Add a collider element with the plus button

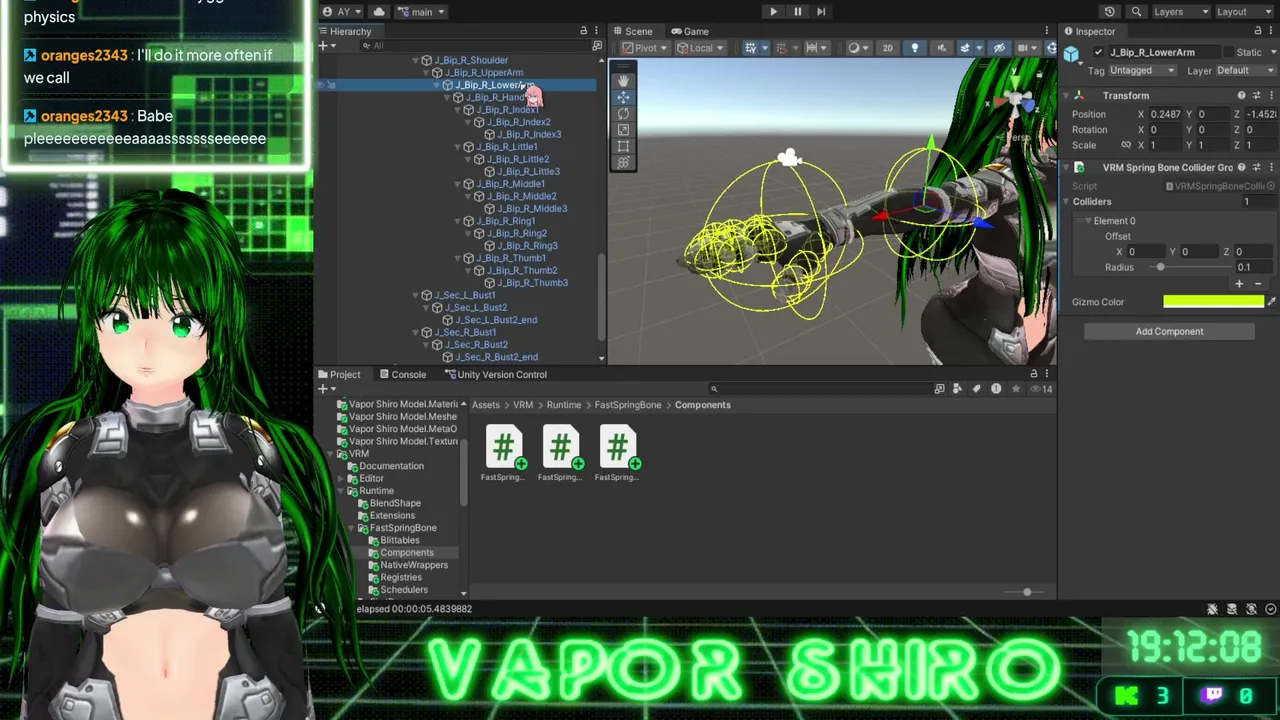click(x=1239, y=285)
